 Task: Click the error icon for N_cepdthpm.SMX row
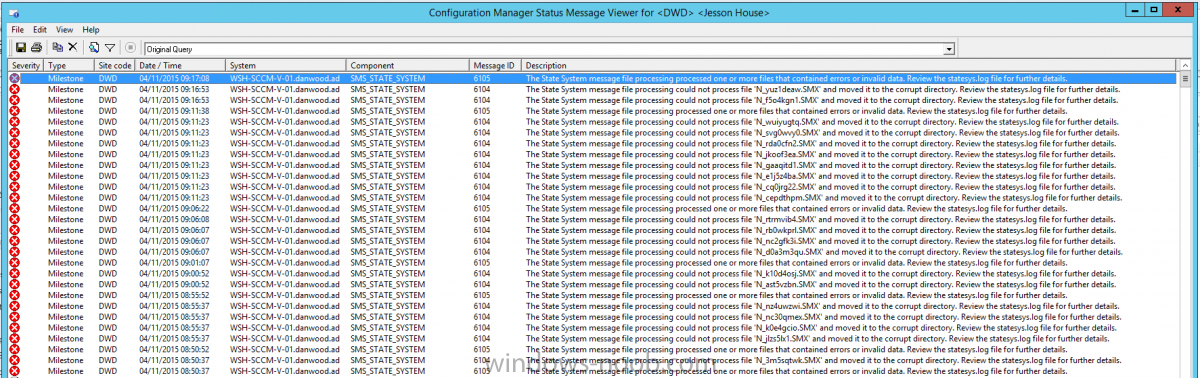click(x=15, y=197)
